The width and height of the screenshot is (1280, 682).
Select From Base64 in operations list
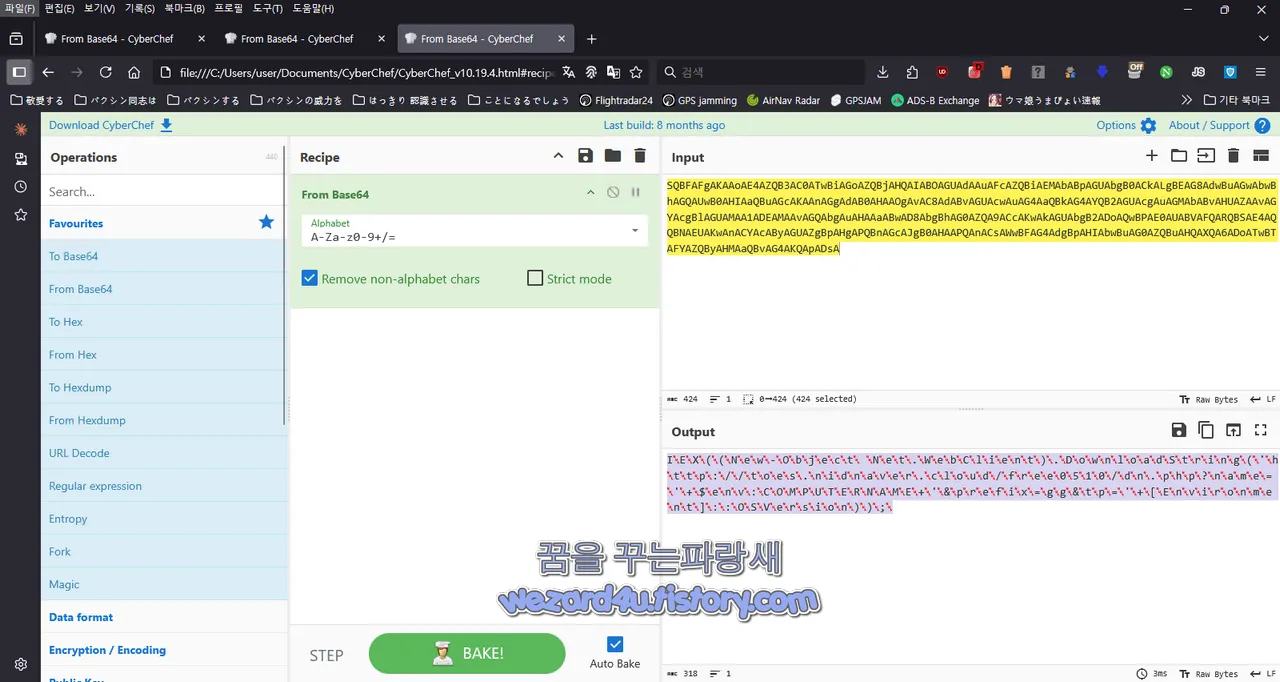coord(163,289)
